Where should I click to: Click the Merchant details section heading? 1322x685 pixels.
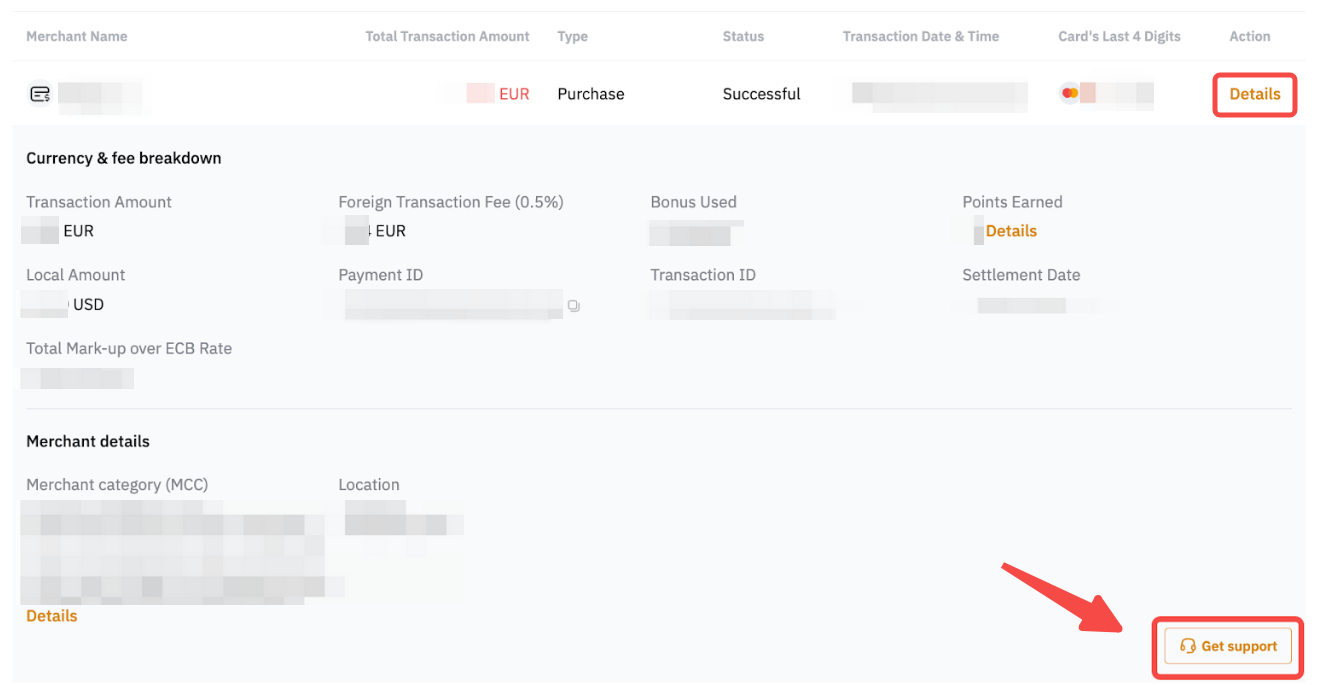click(x=88, y=441)
